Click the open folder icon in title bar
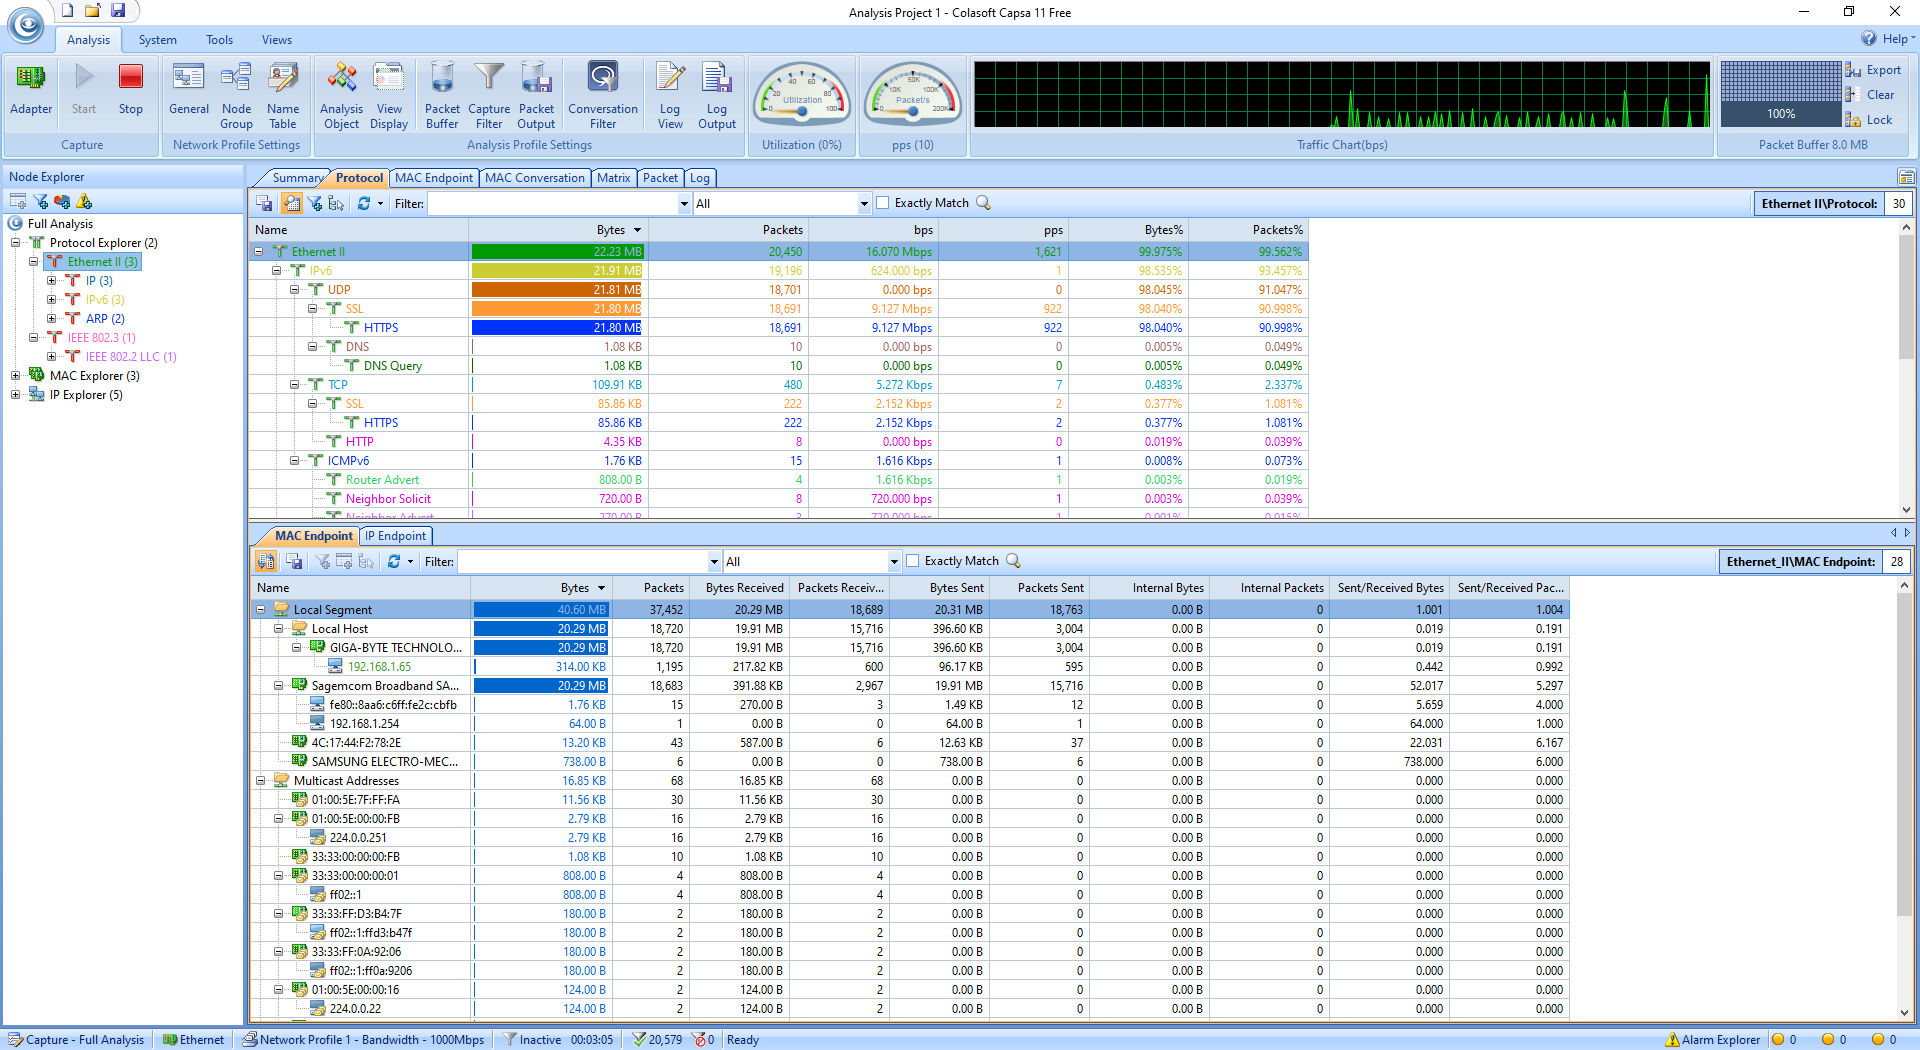 [x=93, y=10]
